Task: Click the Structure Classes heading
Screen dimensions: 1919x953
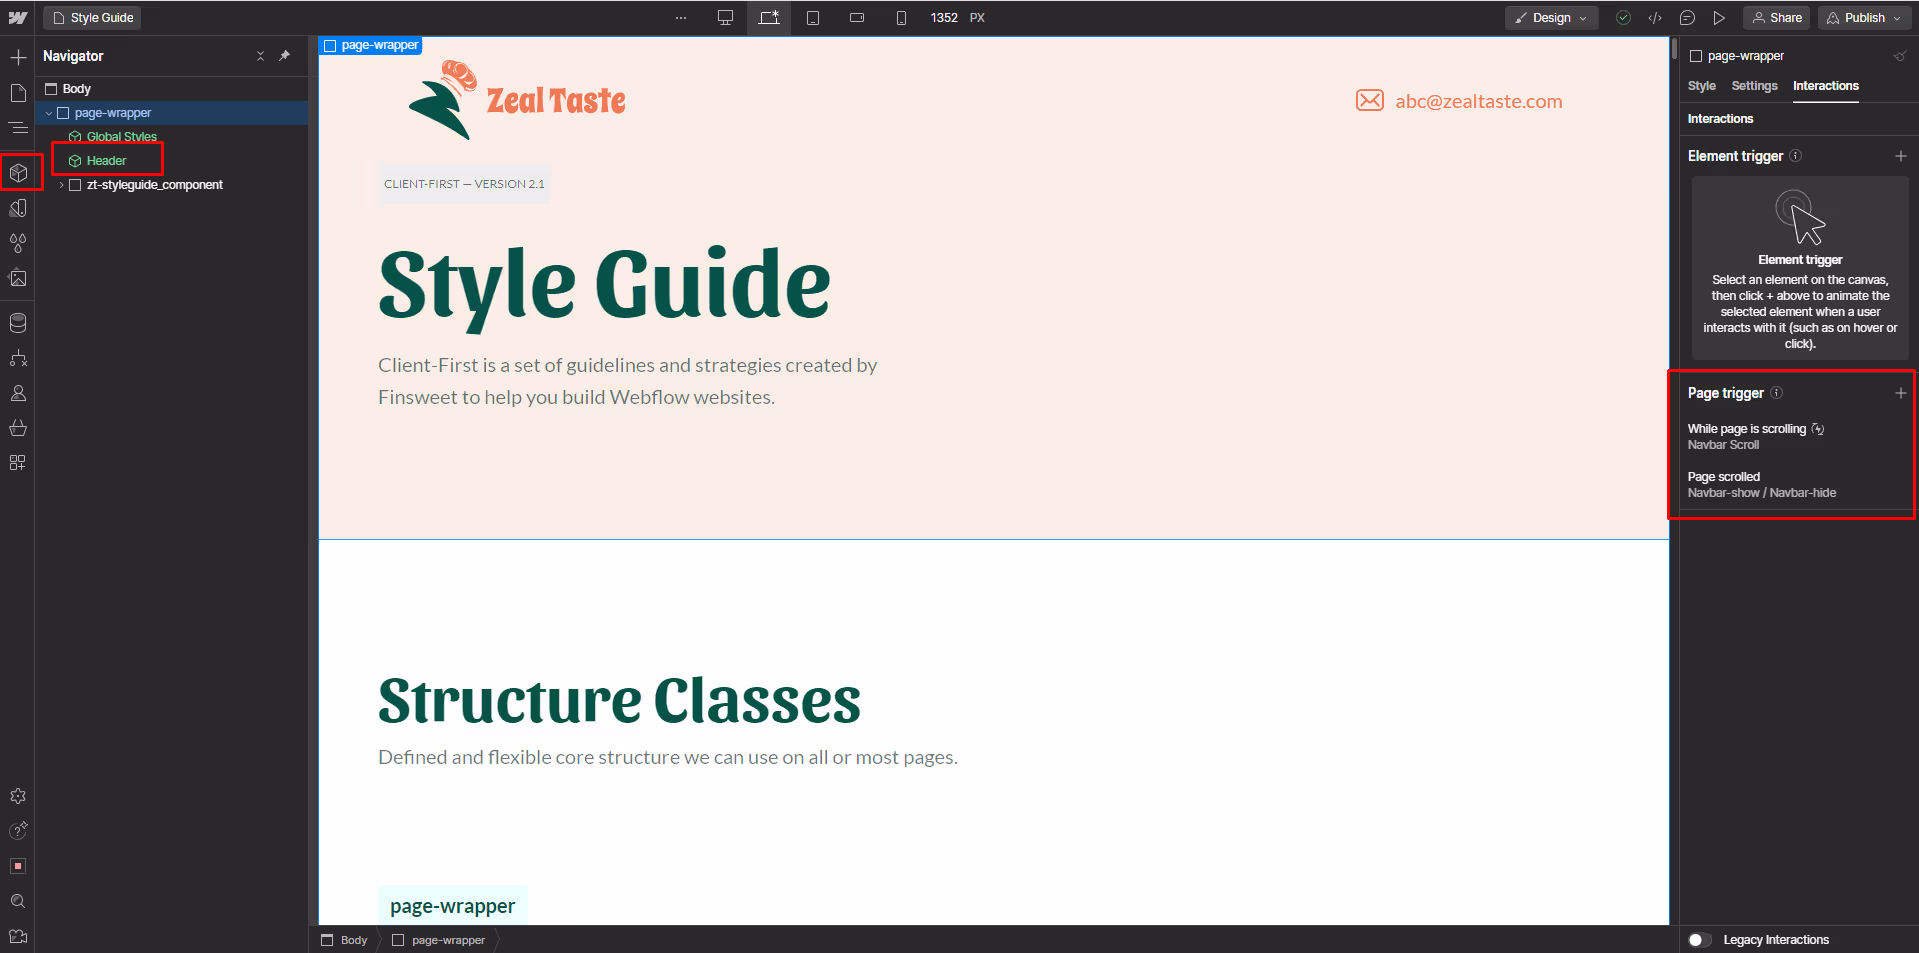Action: 619,700
